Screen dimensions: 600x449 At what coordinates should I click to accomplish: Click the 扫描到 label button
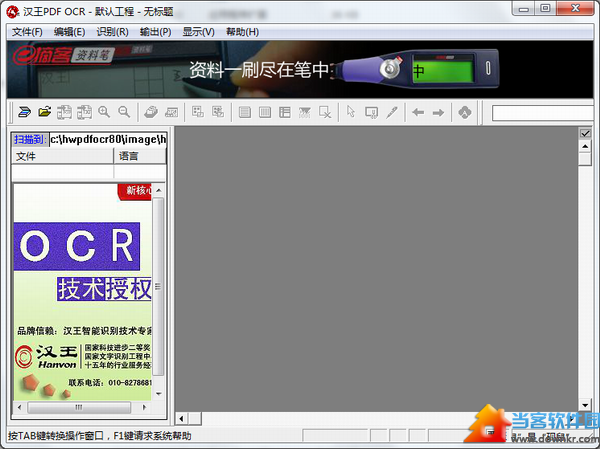(x=29, y=140)
